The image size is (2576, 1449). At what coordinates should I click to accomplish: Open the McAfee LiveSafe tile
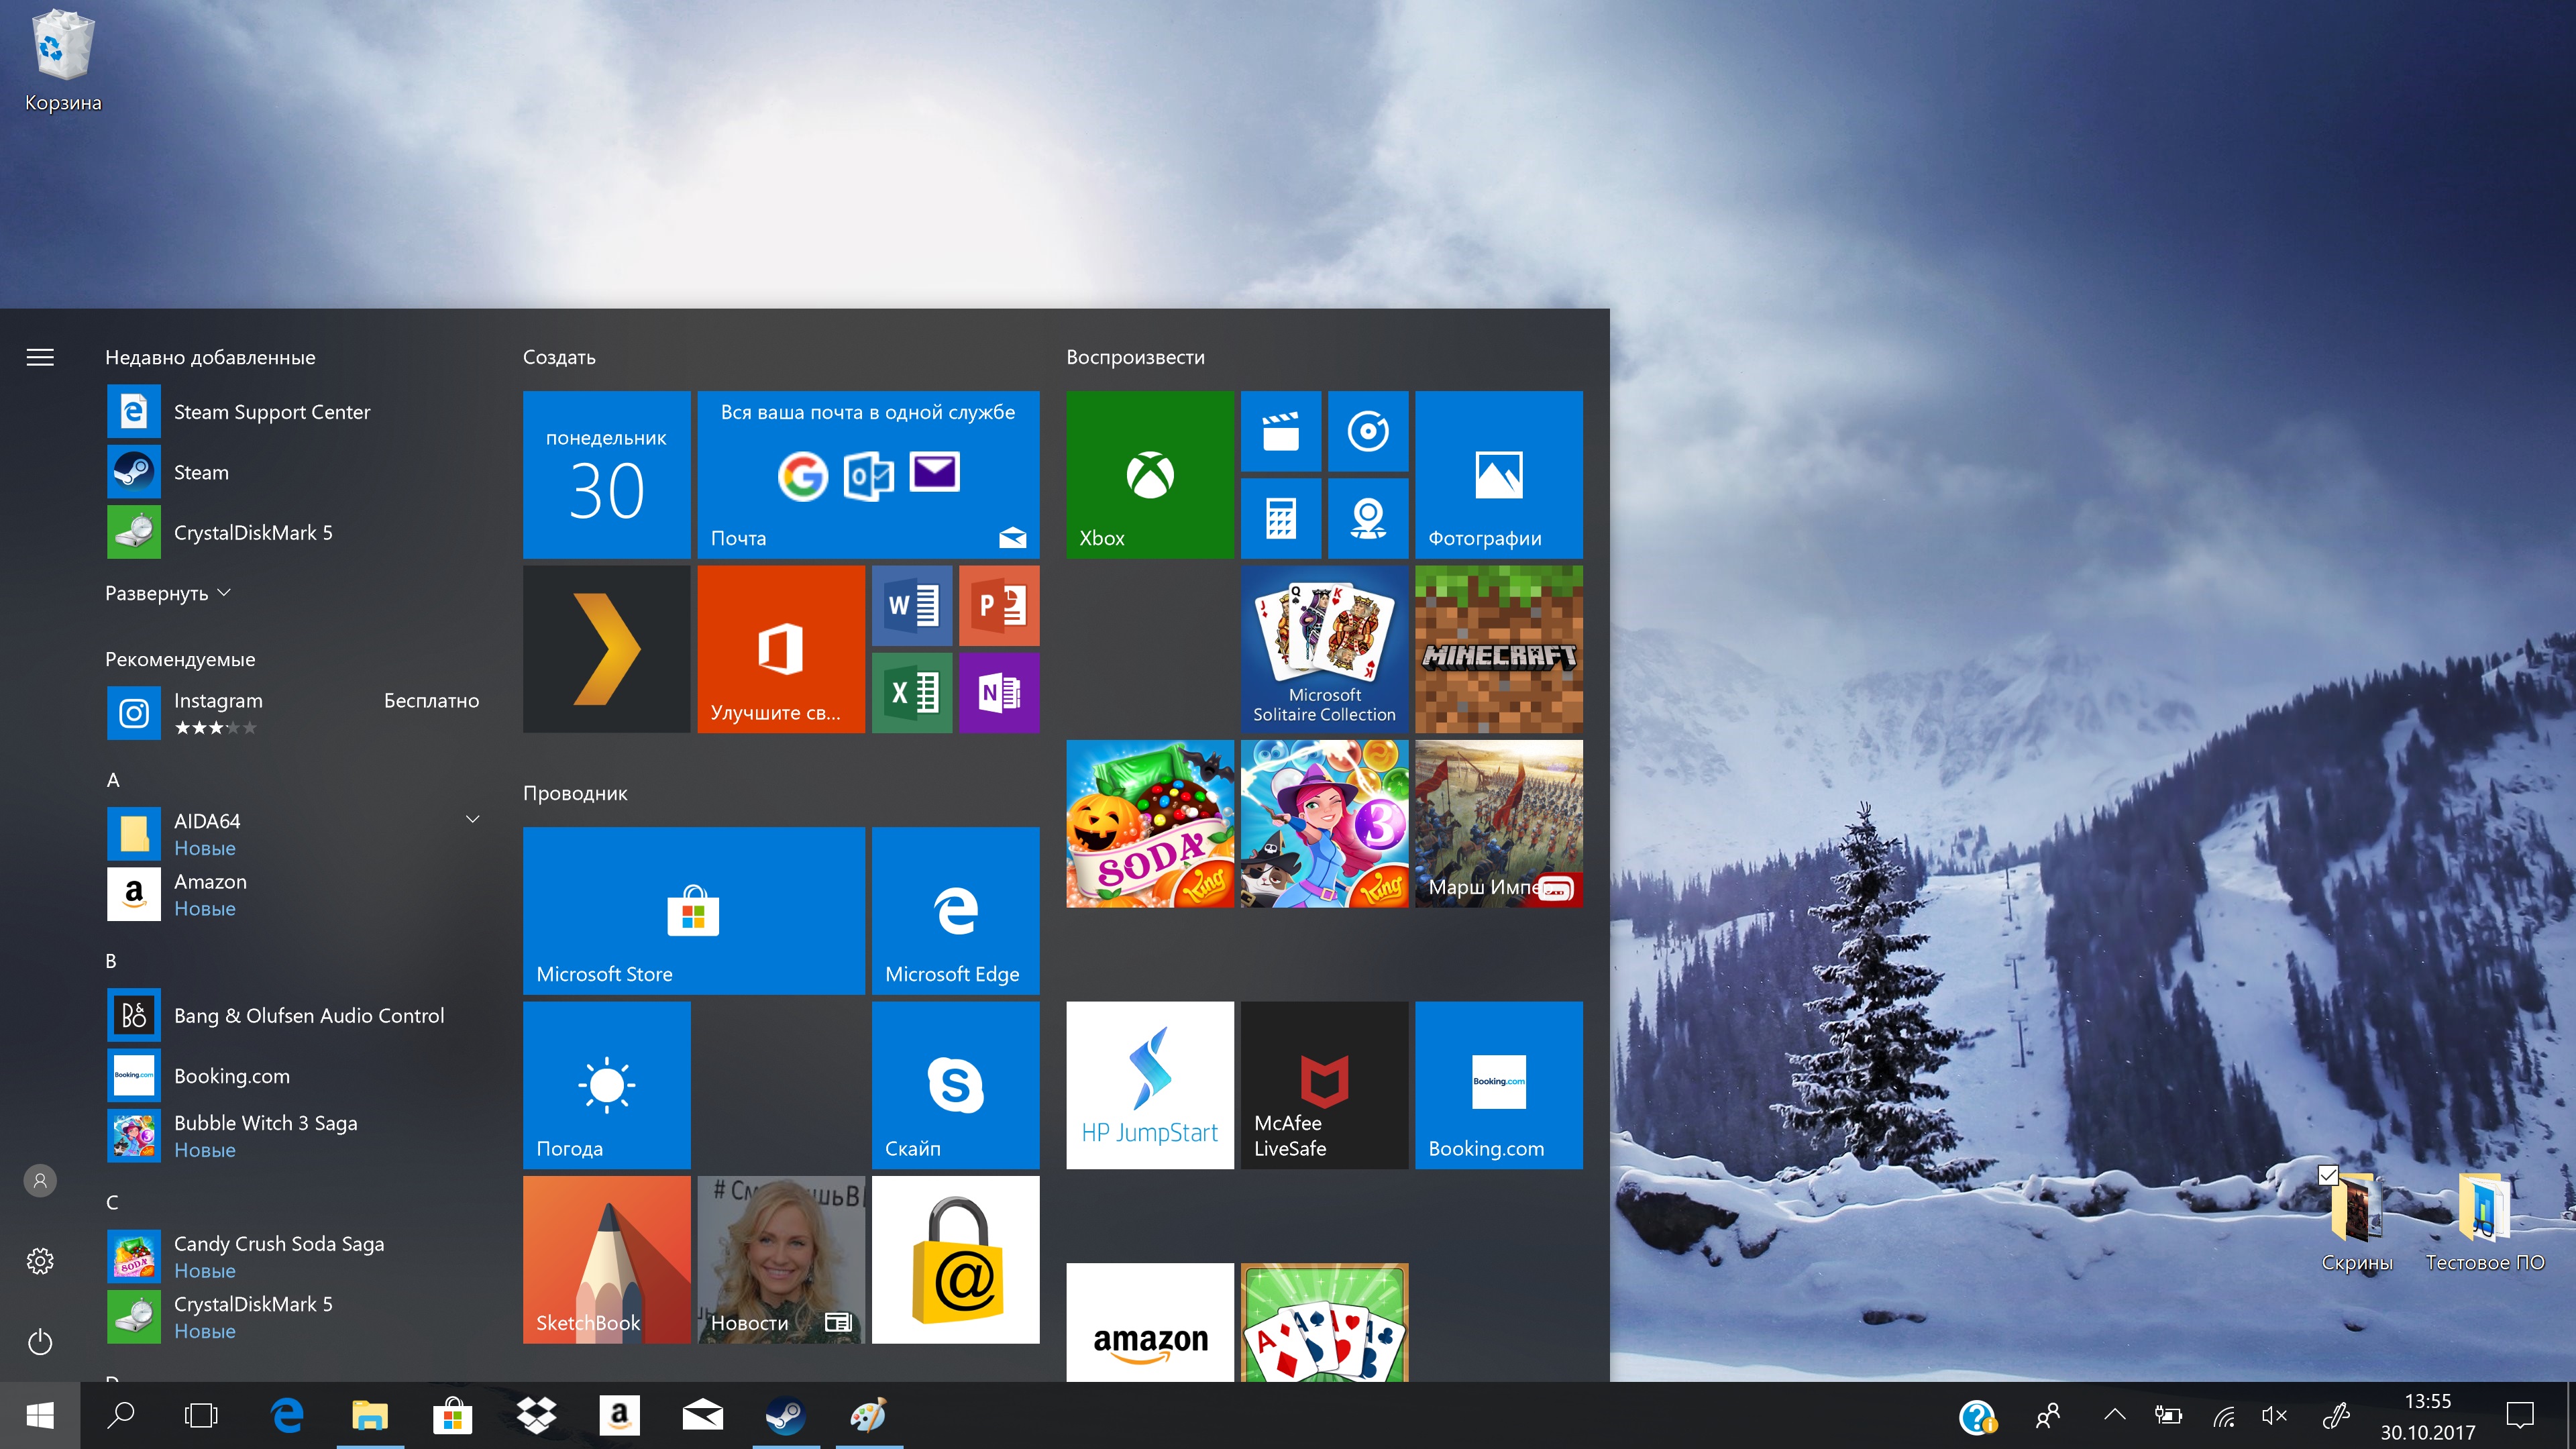click(x=1324, y=1085)
